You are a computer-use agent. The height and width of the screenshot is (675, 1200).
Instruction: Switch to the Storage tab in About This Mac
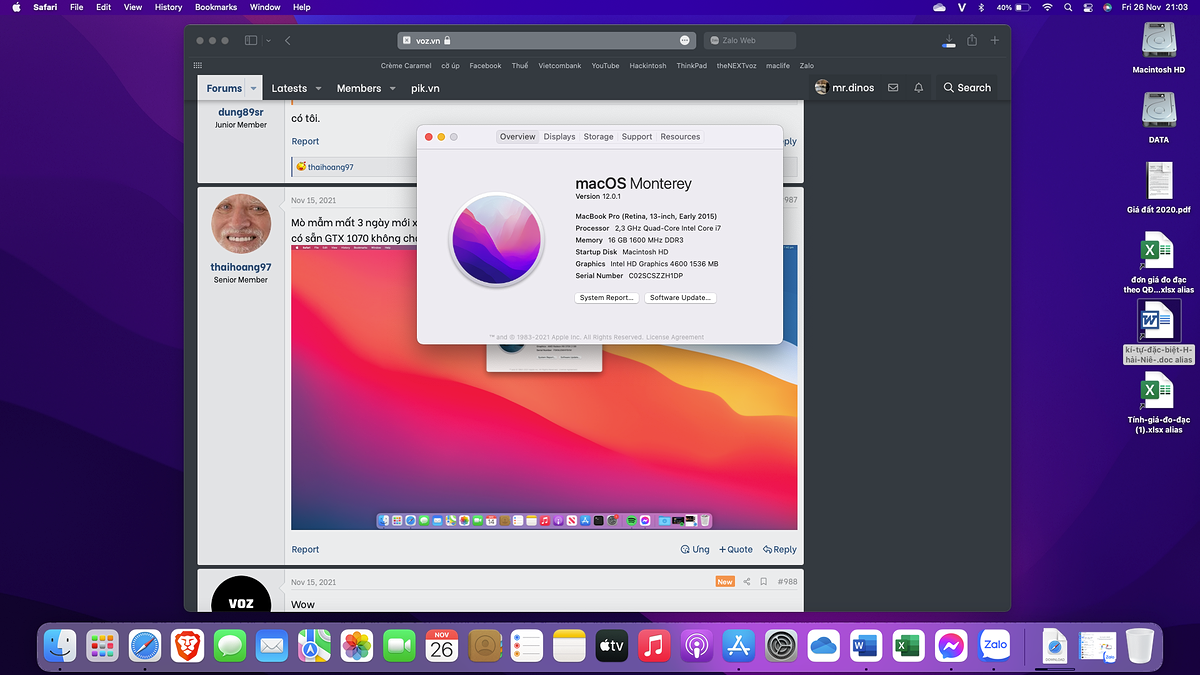click(x=598, y=137)
